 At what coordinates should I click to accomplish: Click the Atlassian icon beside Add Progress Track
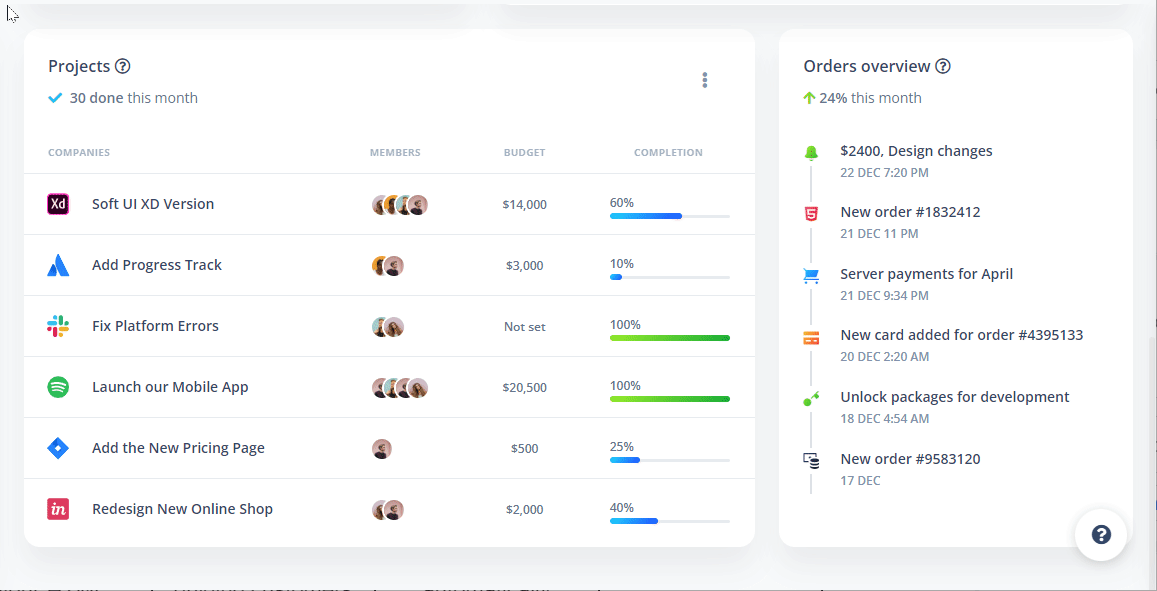(x=58, y=265)
